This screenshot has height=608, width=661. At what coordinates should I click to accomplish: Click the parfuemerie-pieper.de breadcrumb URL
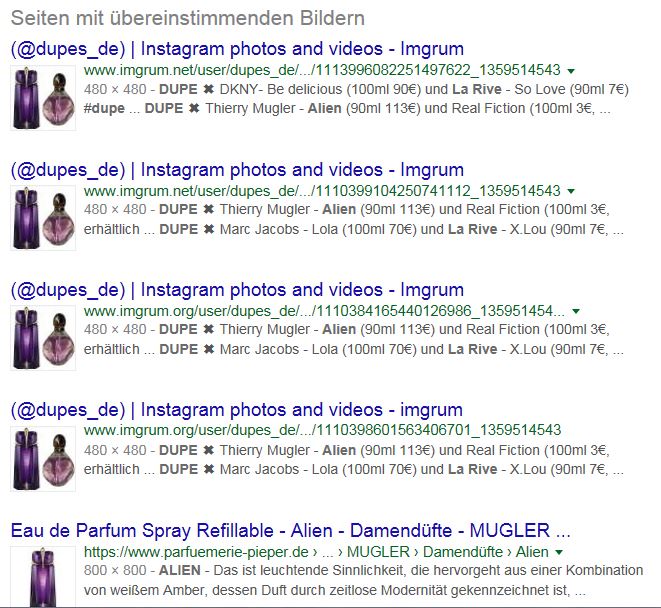(x=316, y=552)
